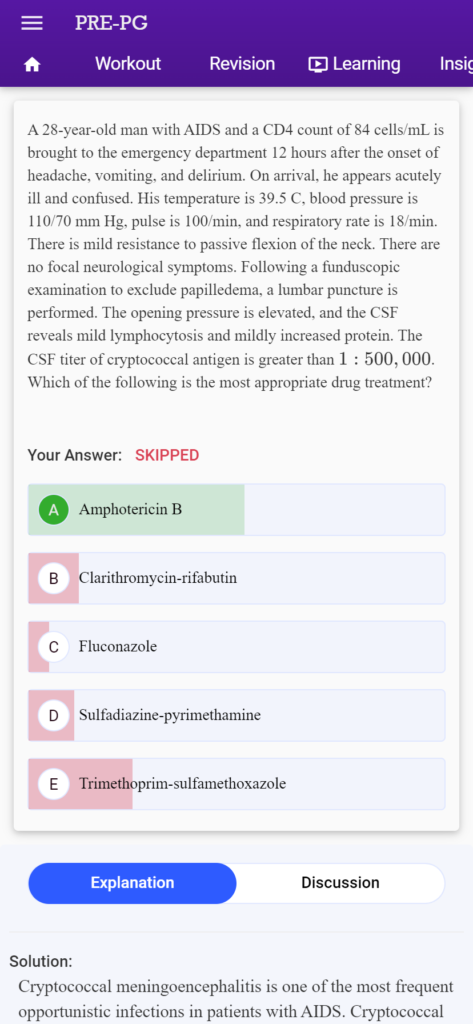Viewport: 473px width, 1024px height.
Task: Select option E letter badge
Action: pos(54,784)
